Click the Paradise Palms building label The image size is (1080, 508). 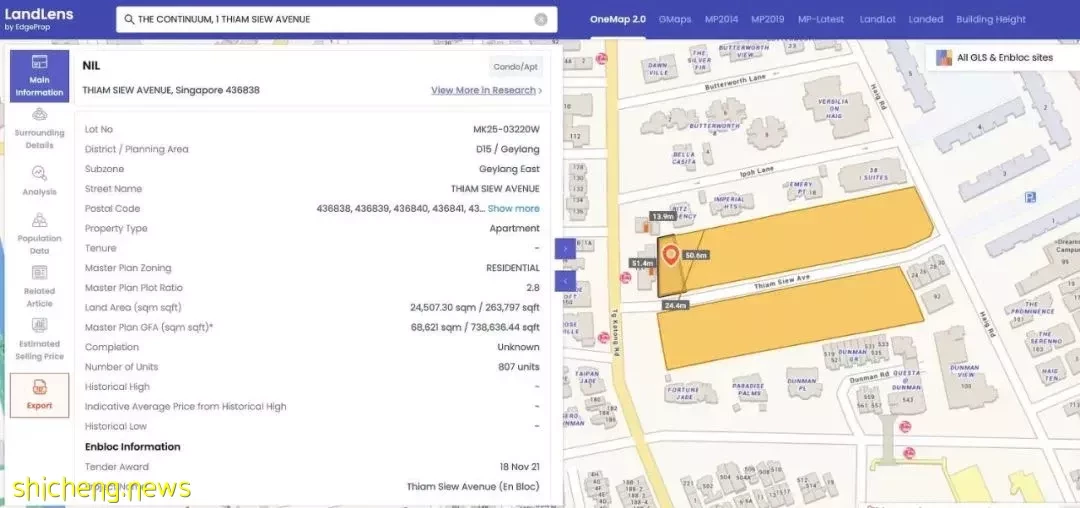tap(749, 389)
